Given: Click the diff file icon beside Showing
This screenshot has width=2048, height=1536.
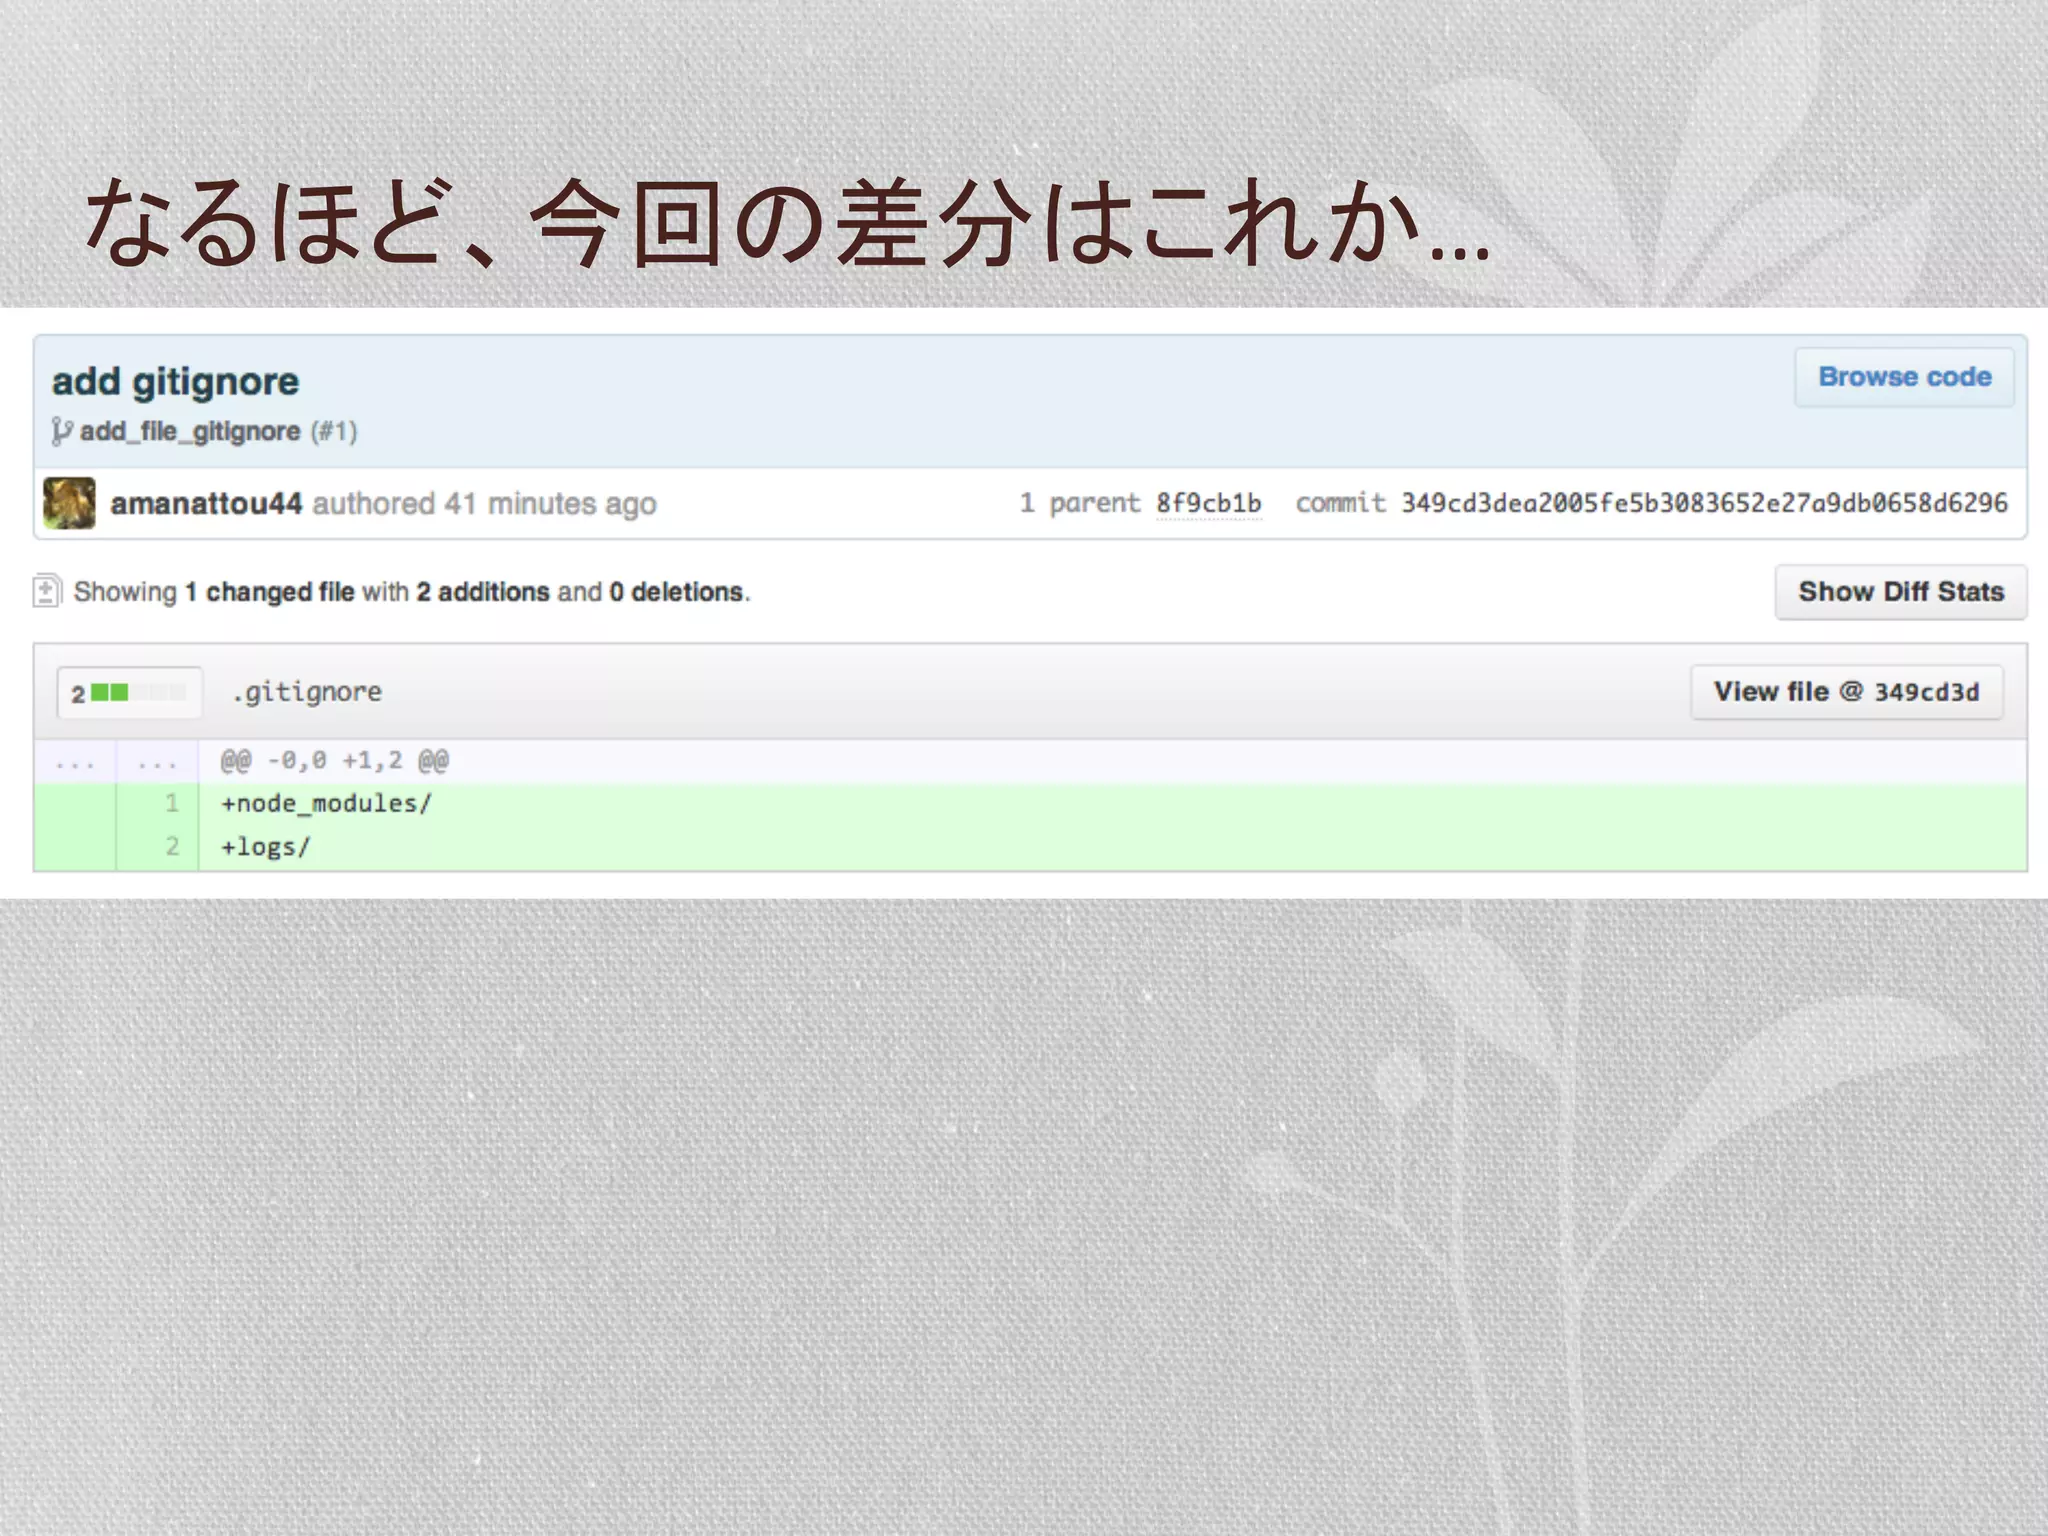Looking at the screenshot, I should (x=46, y=591).
